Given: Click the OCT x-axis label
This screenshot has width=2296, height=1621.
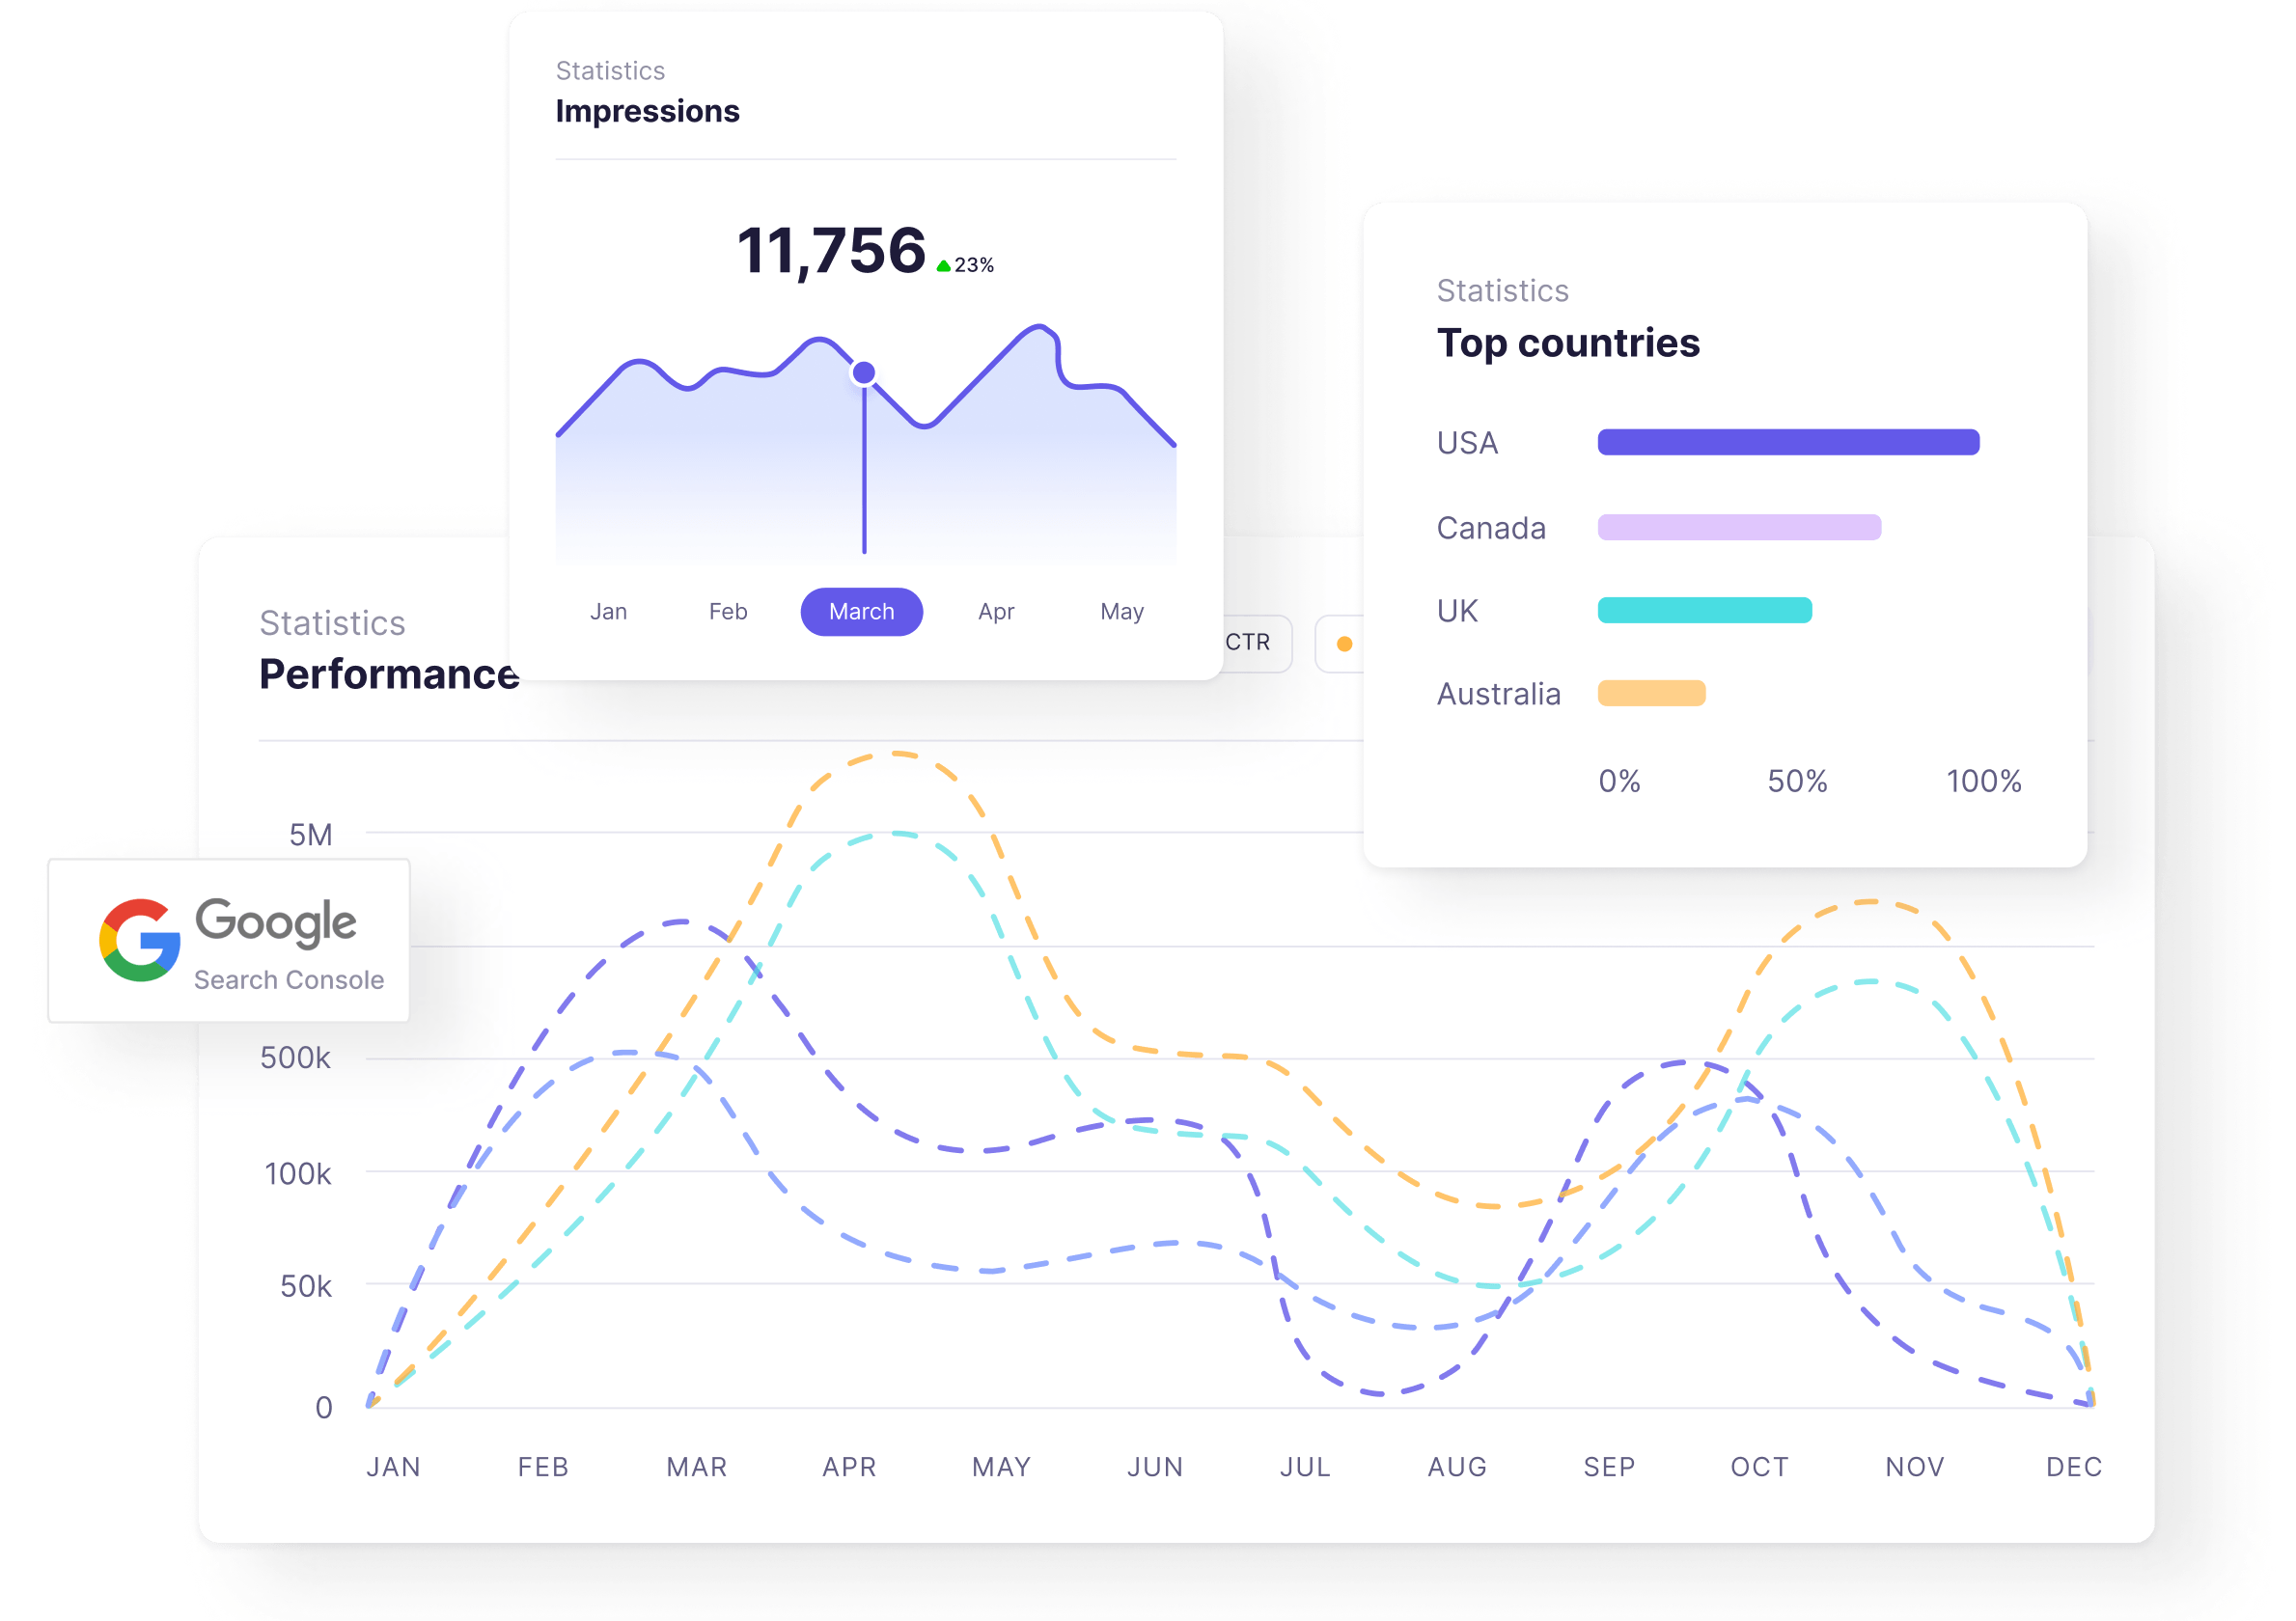Looking at the screenshot, I should [x=1759, y=1467].
